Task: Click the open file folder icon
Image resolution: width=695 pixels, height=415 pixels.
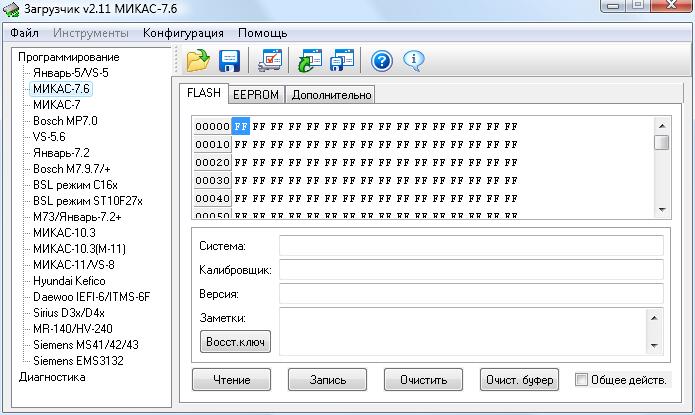Action: tap(198, 60)
